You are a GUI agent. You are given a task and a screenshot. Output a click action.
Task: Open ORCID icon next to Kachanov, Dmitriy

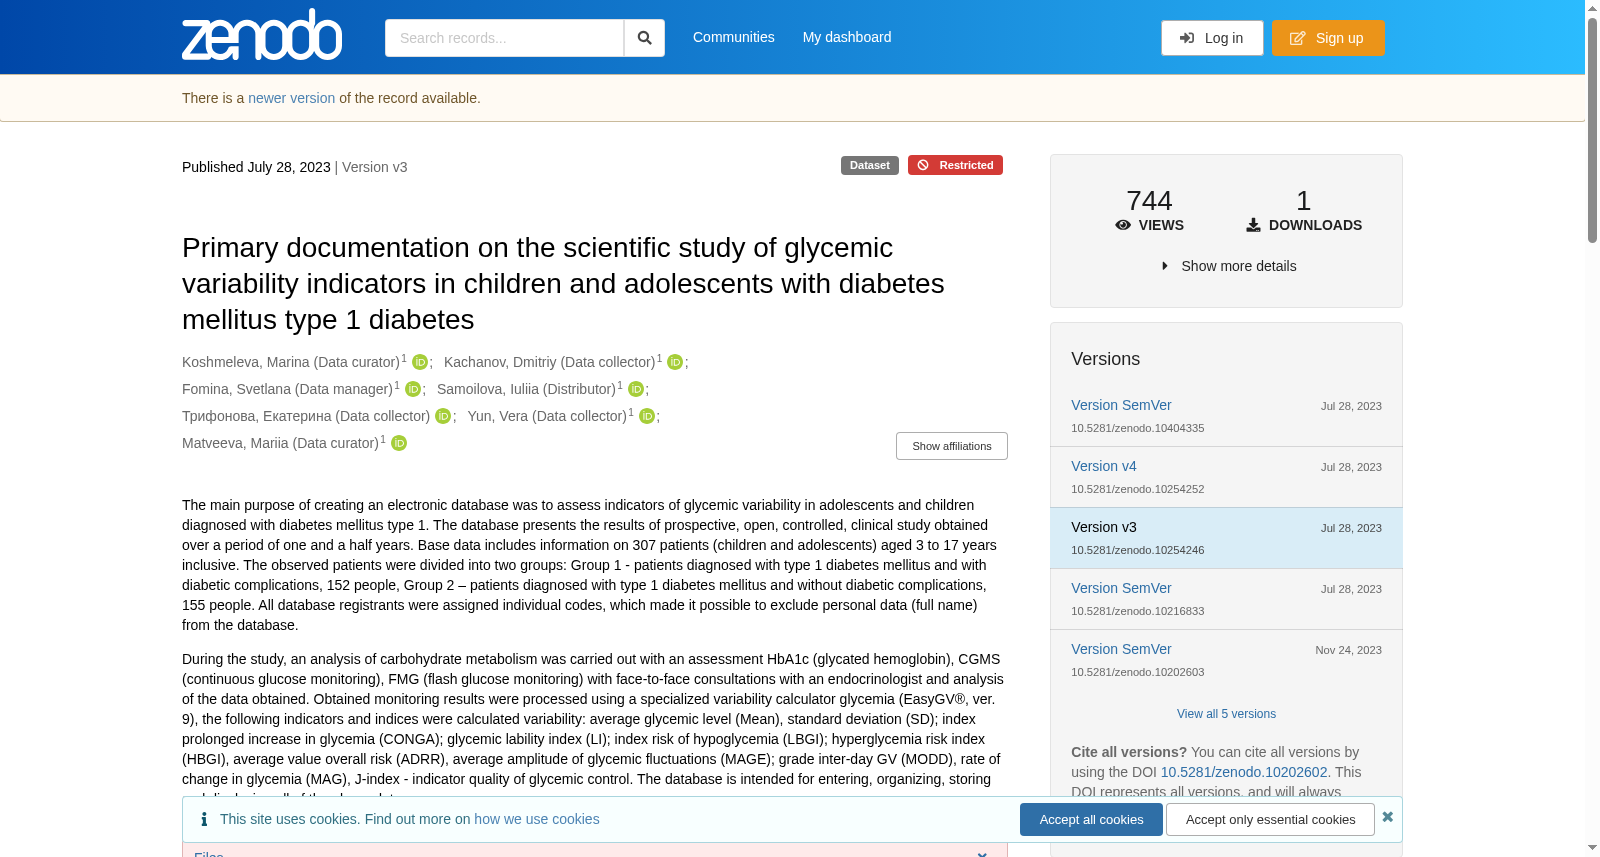675,362
